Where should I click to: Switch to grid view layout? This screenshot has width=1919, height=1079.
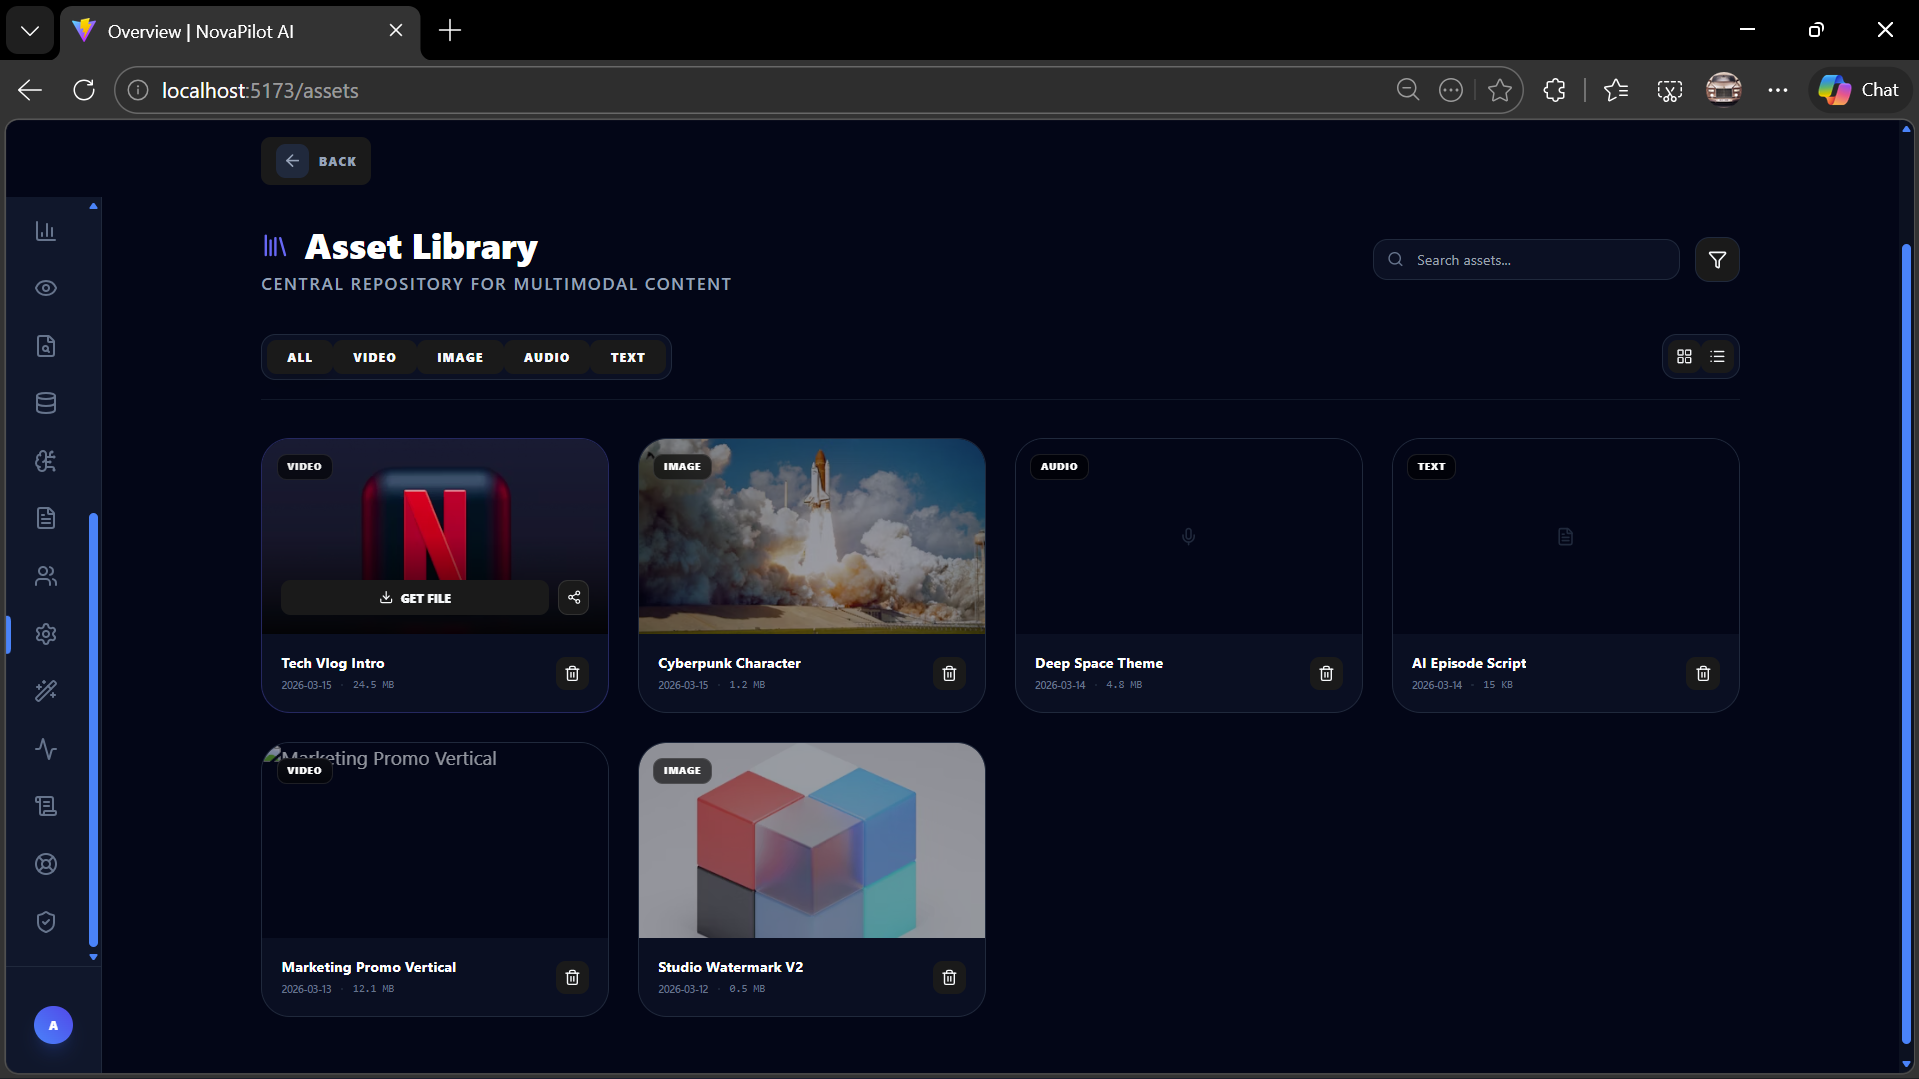(x=1684, y=357)
